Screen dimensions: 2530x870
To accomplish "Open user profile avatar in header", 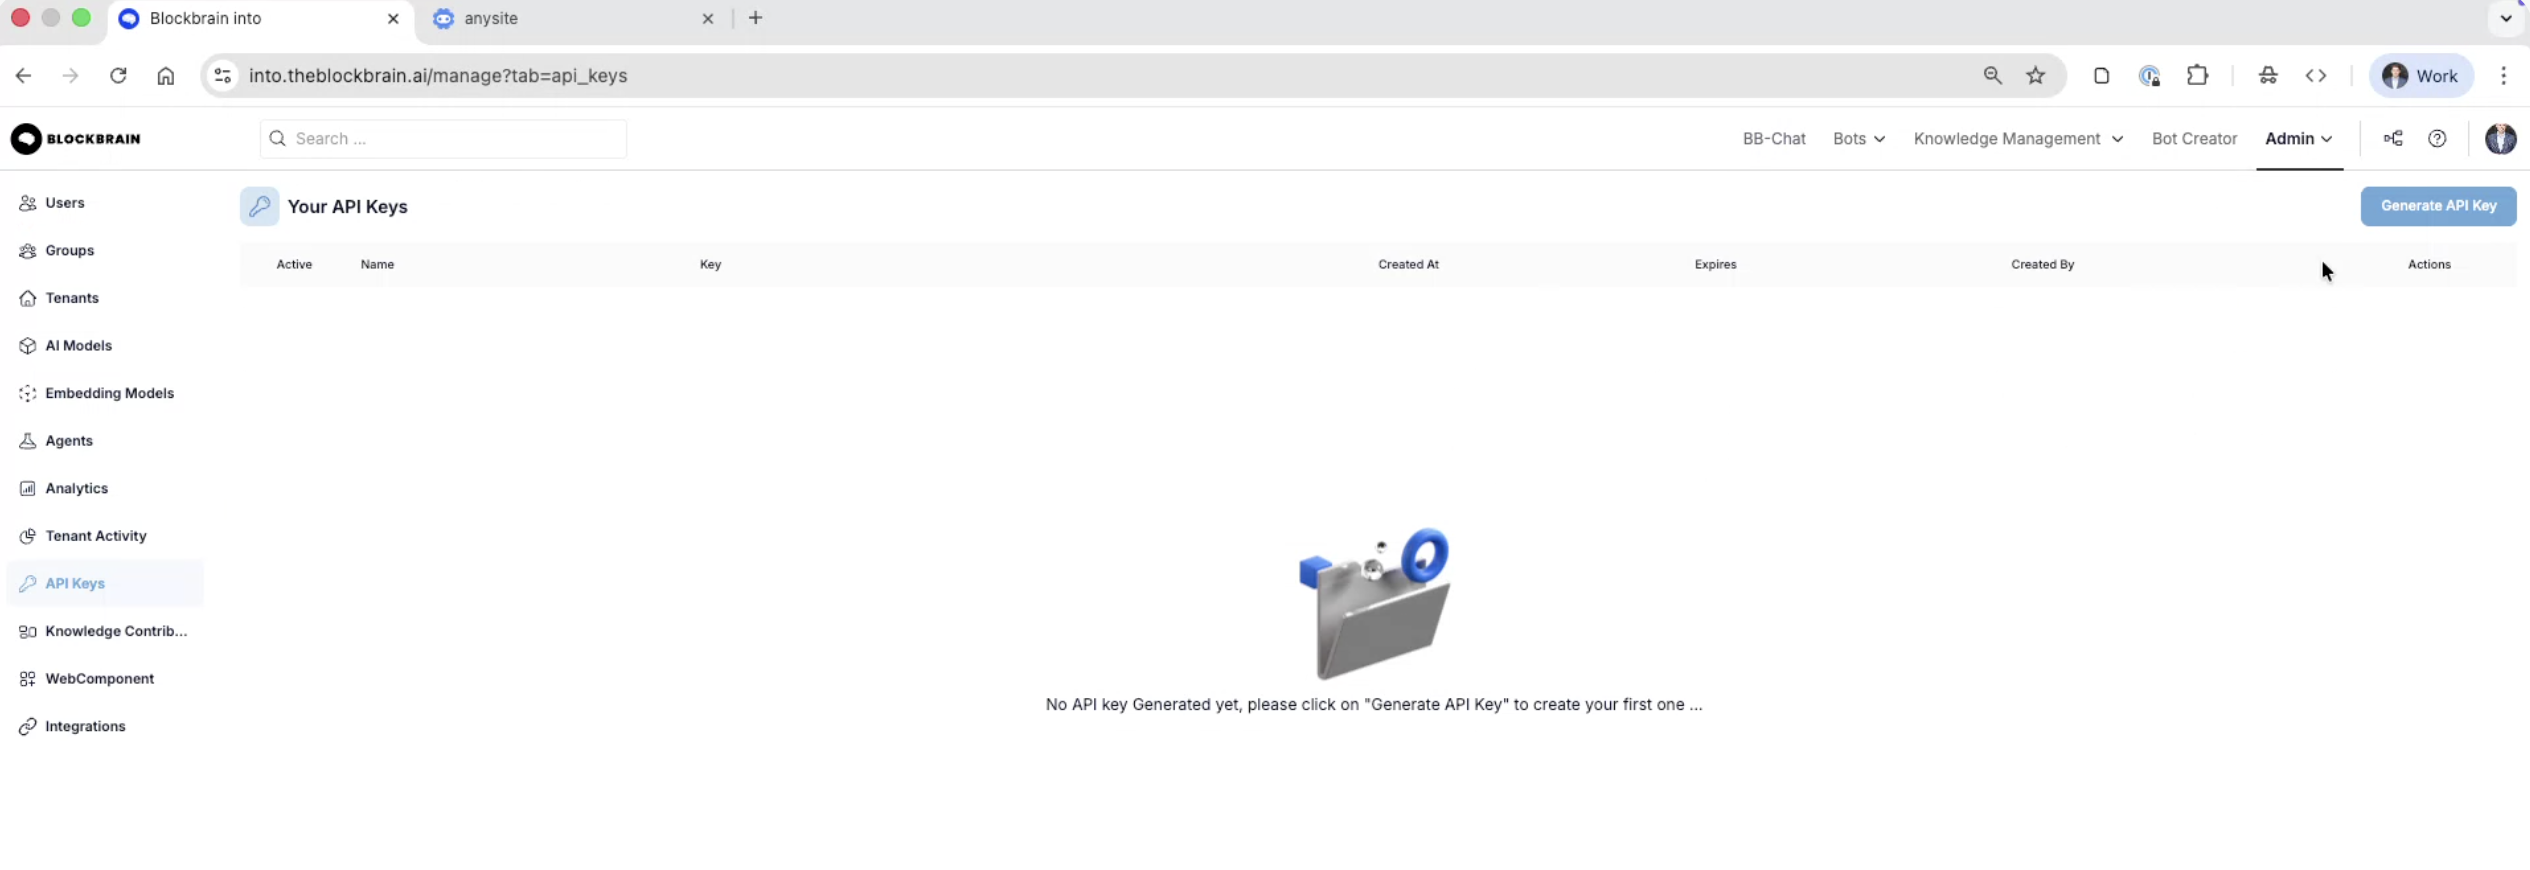I will click(2500, 139).
